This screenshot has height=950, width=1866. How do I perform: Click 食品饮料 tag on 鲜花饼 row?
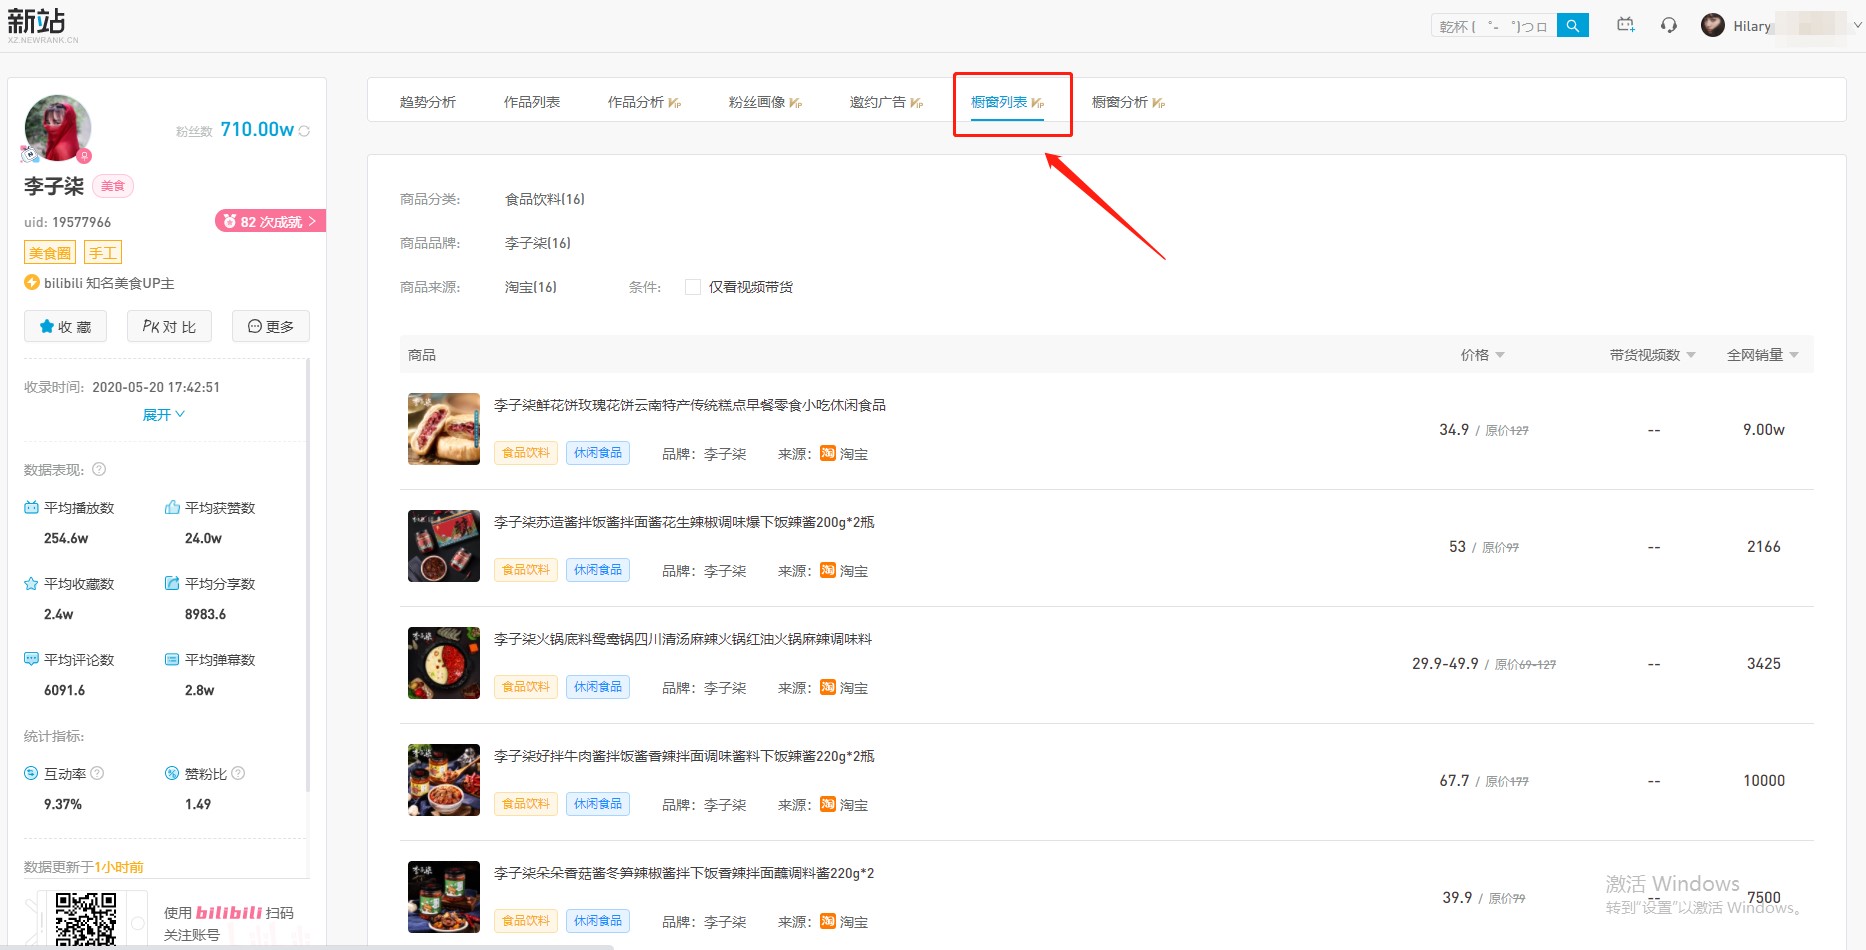pos(526,453)
